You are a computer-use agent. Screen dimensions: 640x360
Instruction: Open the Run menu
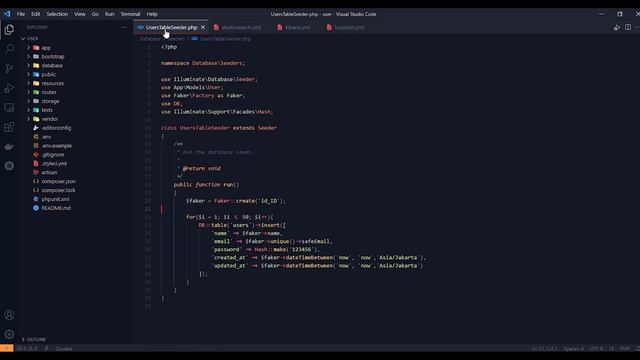click(x=109, y=14)
